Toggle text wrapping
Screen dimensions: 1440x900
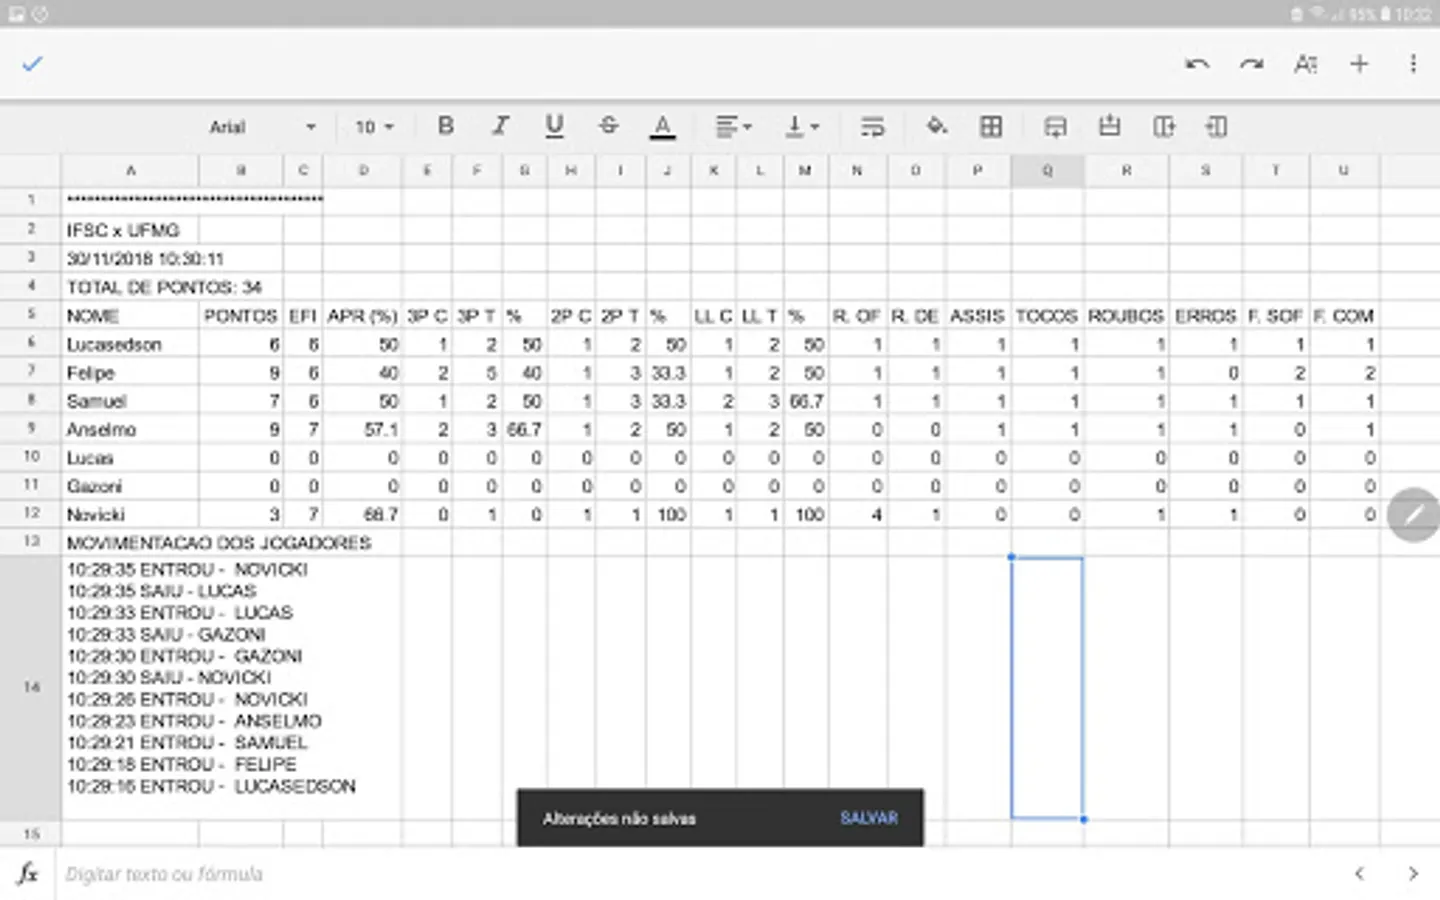pyautogui.click(x=872, y=126)
